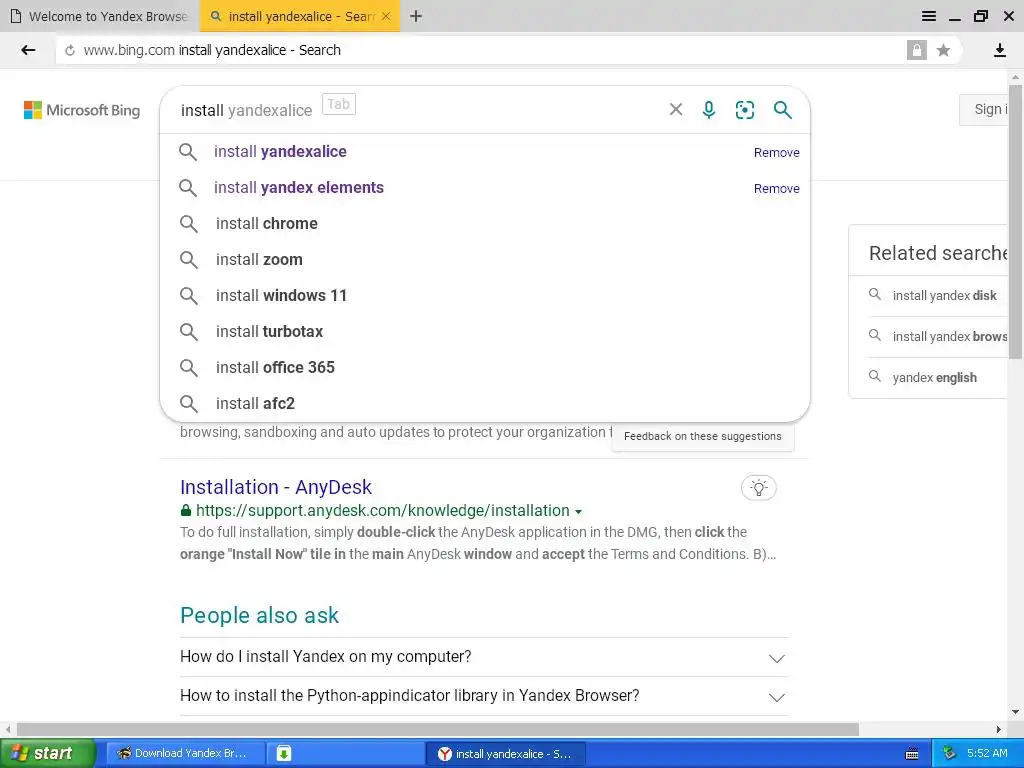Click the Sign in button
The height and width of the screenshot is (768, 1024).
coord(984,110)
